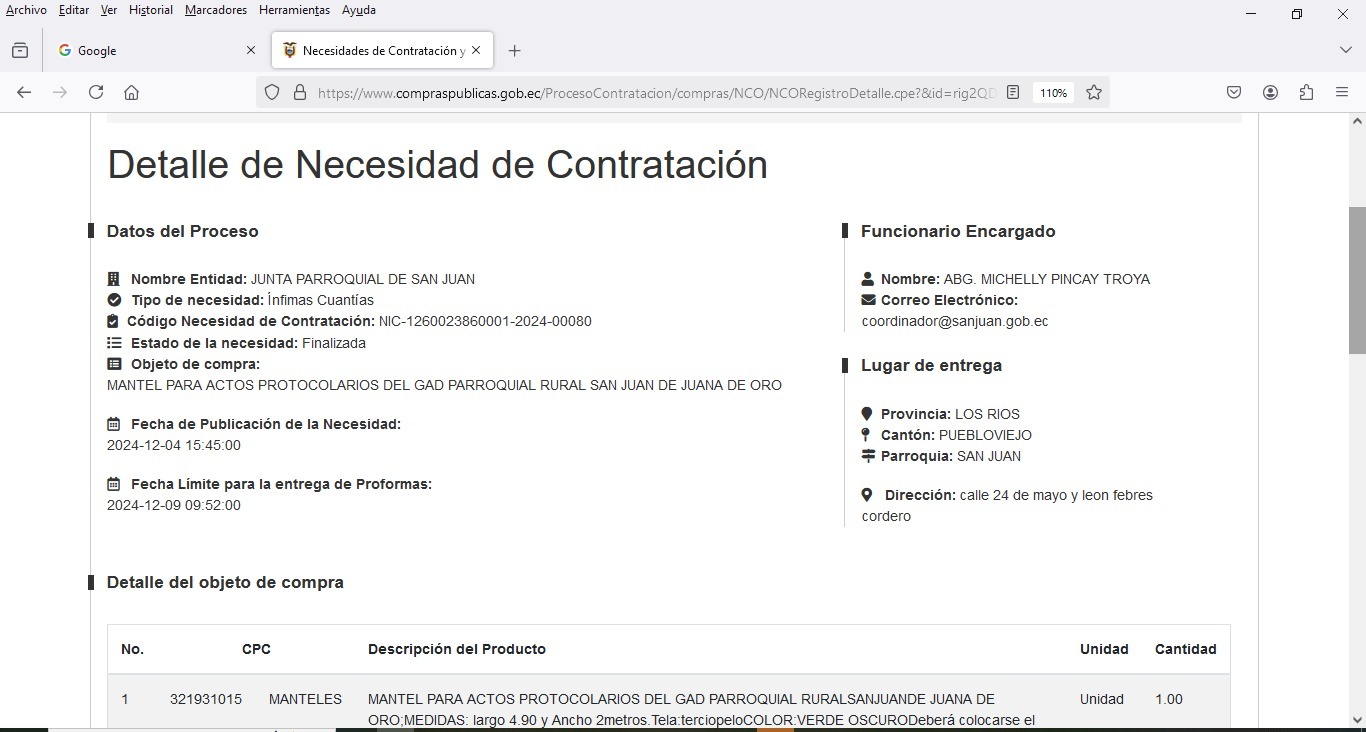Click the 110% zoom level indicator
1366x732 pixels.
click(x=1053, y=92)
